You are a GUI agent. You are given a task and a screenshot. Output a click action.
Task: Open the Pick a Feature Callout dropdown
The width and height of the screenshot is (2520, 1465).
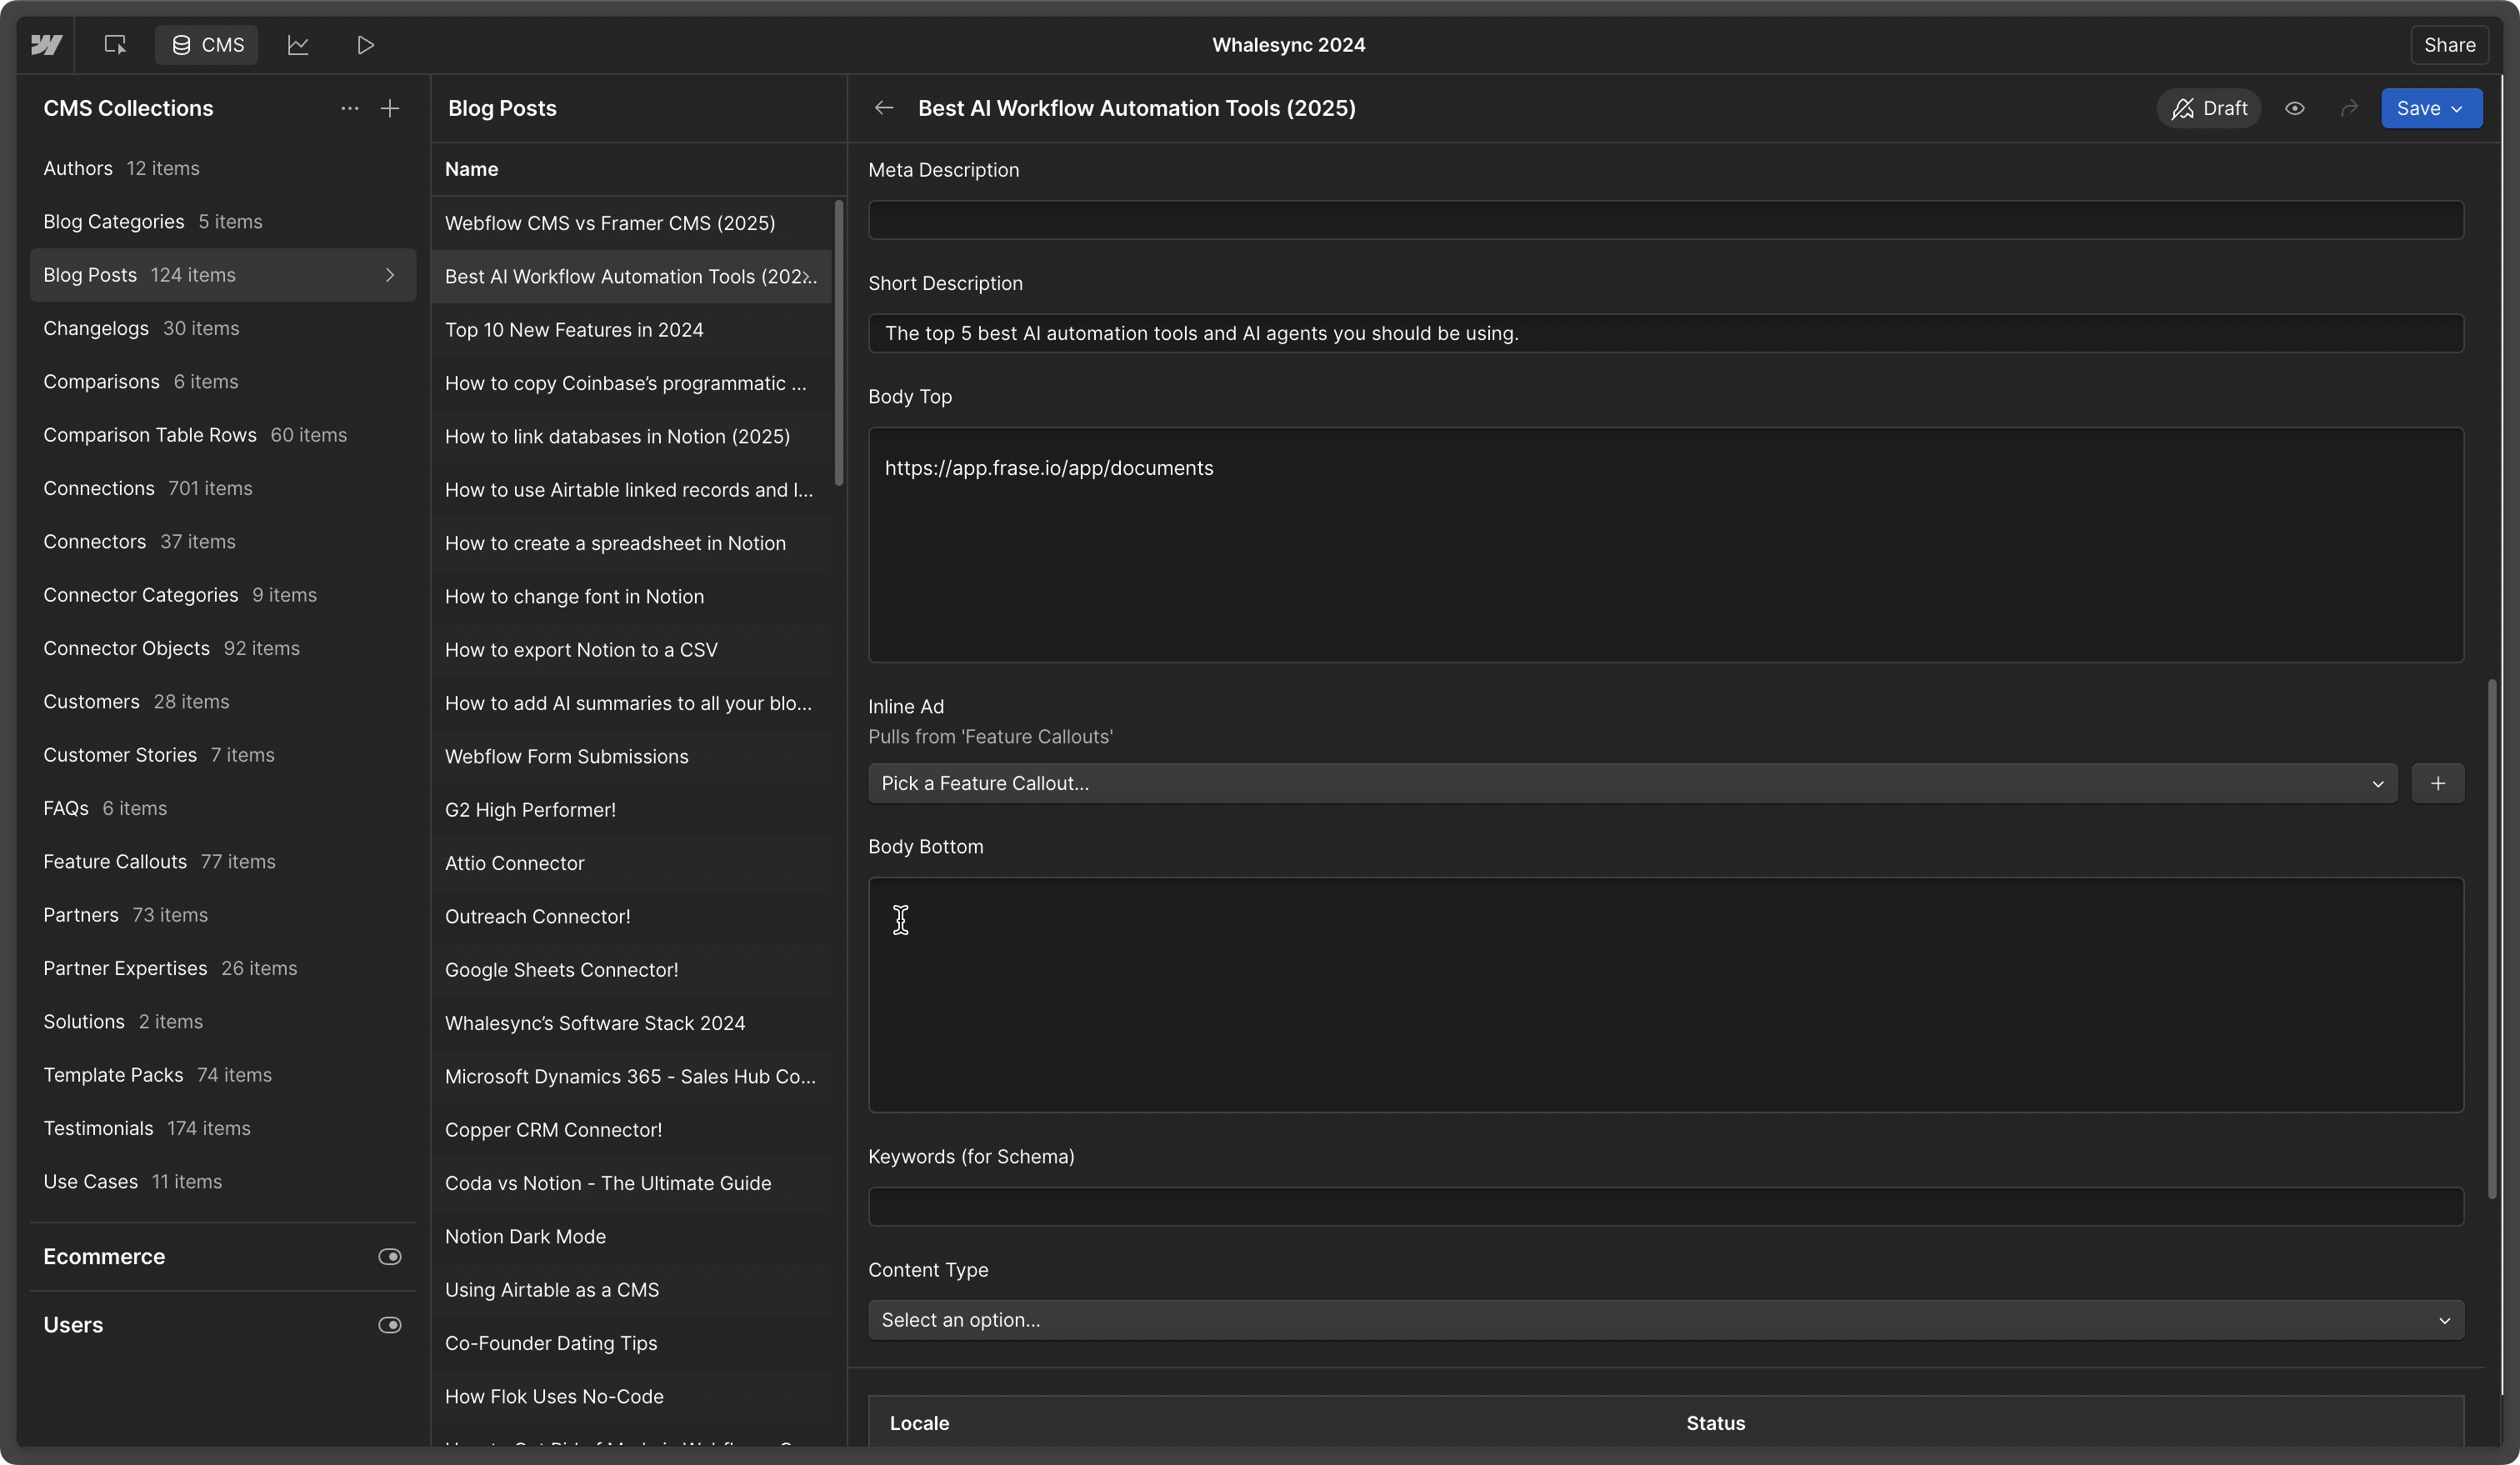click(x=1631, y=783)
